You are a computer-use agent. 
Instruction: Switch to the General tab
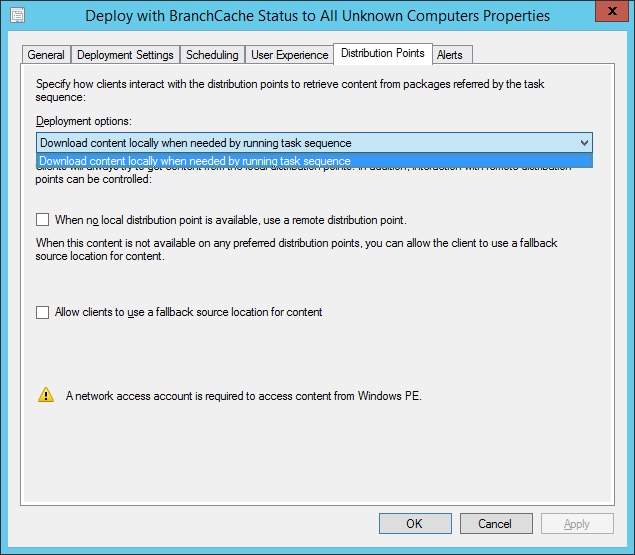46,55
